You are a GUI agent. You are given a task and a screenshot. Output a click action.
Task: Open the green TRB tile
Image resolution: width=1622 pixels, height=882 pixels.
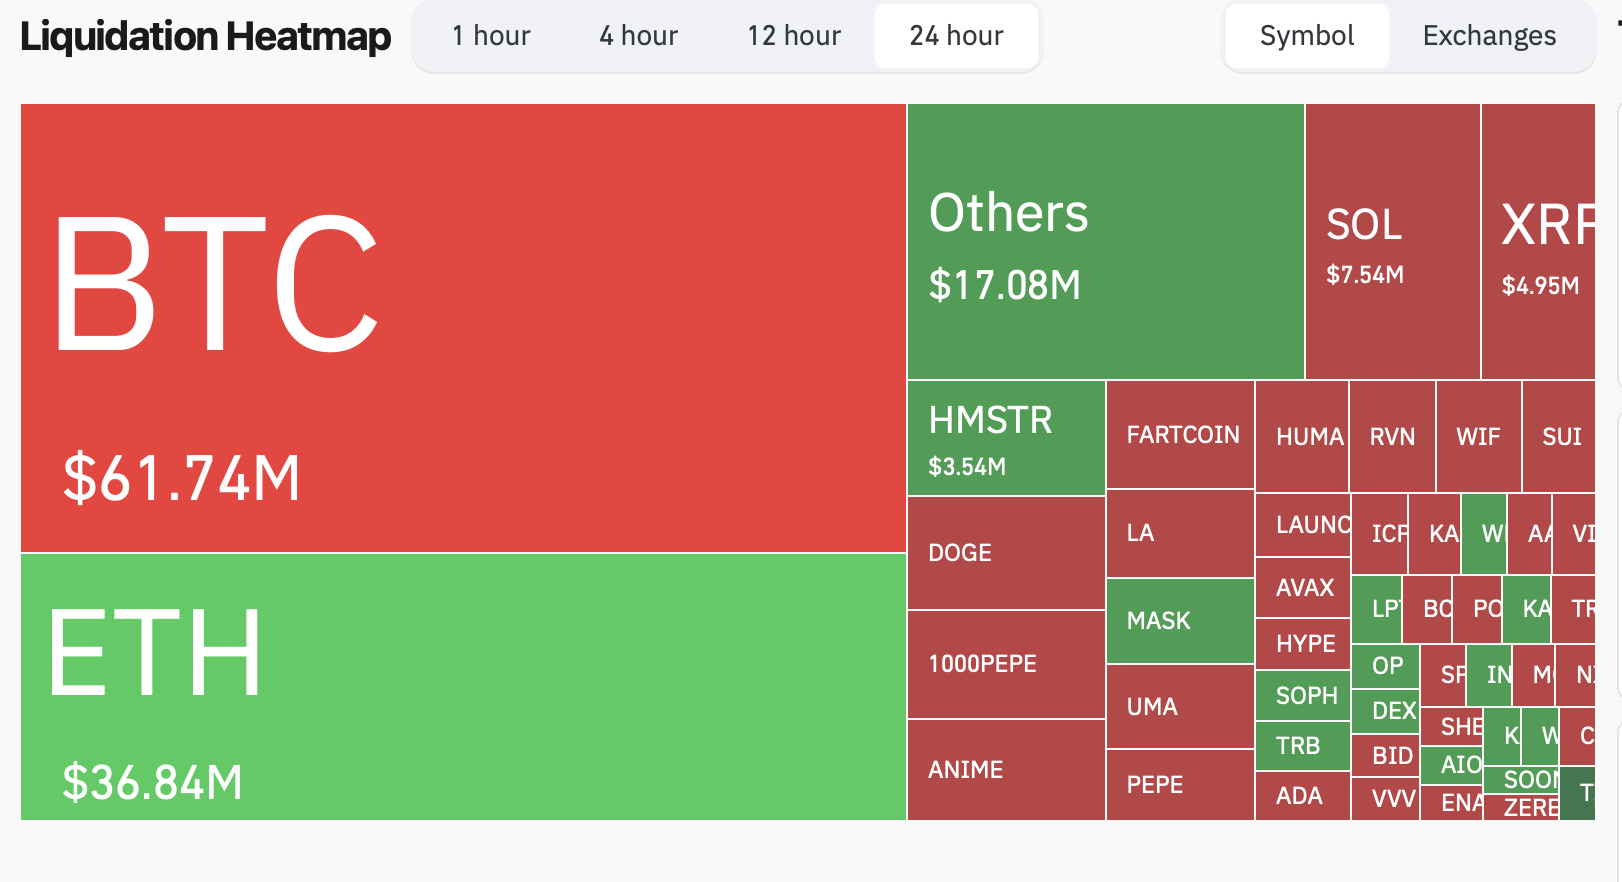1302,745
